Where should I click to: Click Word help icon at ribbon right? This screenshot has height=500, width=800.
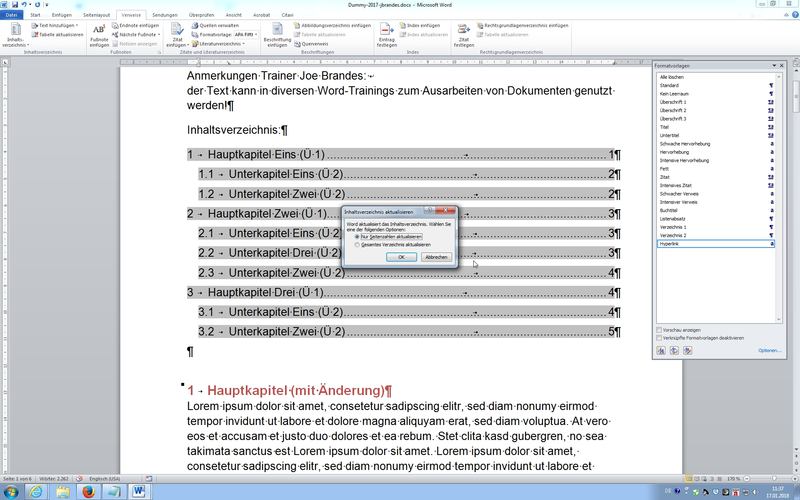click(795, 15)
